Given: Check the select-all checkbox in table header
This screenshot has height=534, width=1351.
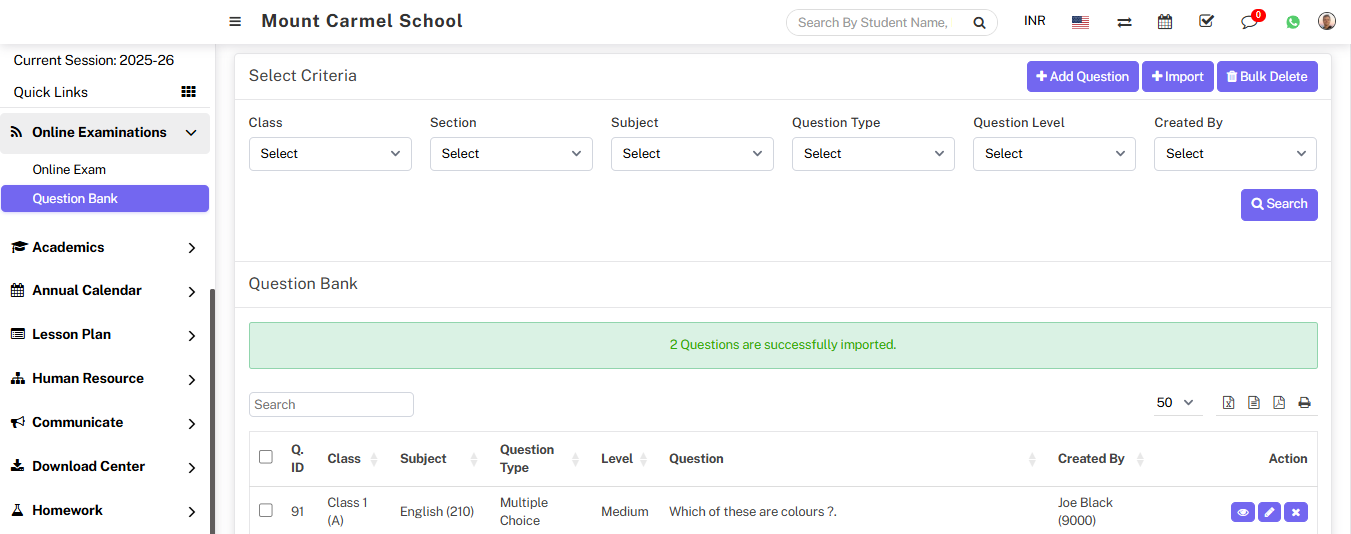Looking at the screenshot, I should coord(266,457).
